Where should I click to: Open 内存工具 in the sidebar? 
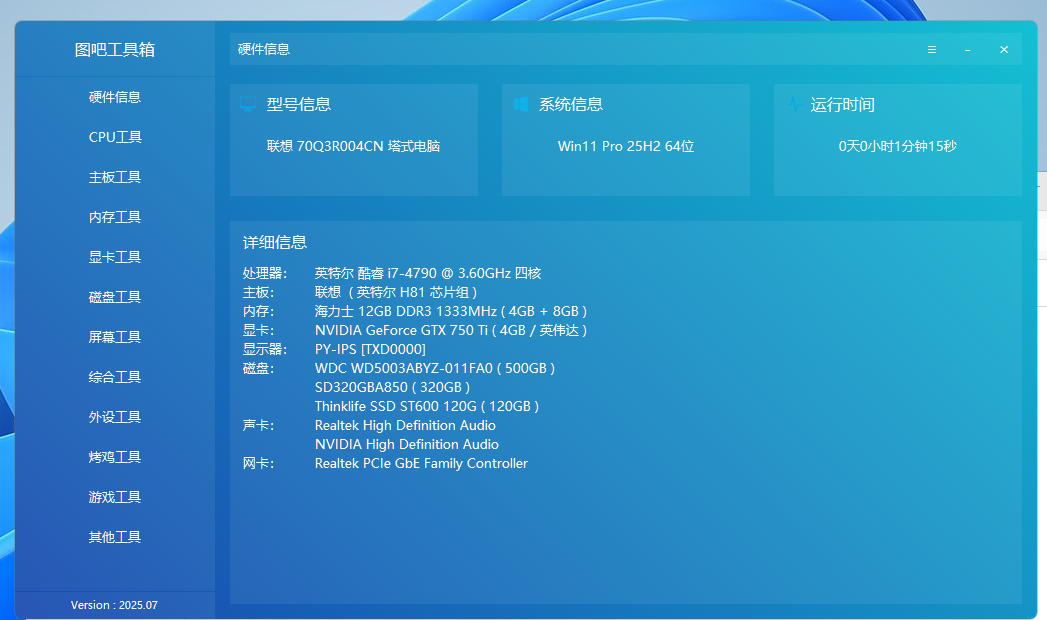(x=115, y=217)
